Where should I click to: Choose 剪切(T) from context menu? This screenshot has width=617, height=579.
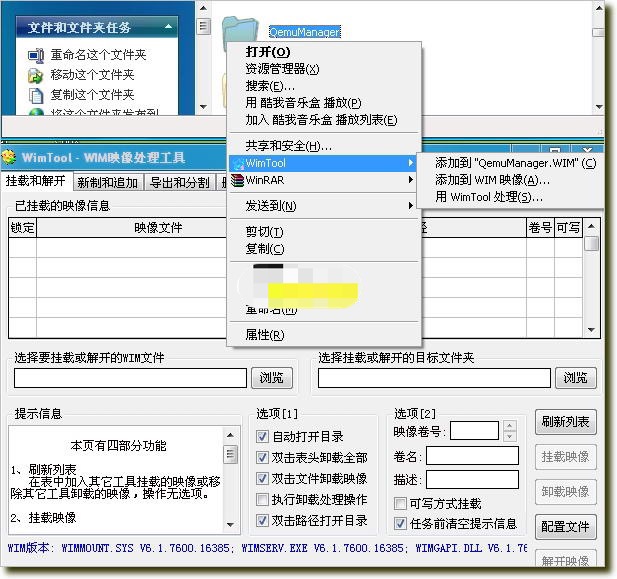[x=324, y=231]
